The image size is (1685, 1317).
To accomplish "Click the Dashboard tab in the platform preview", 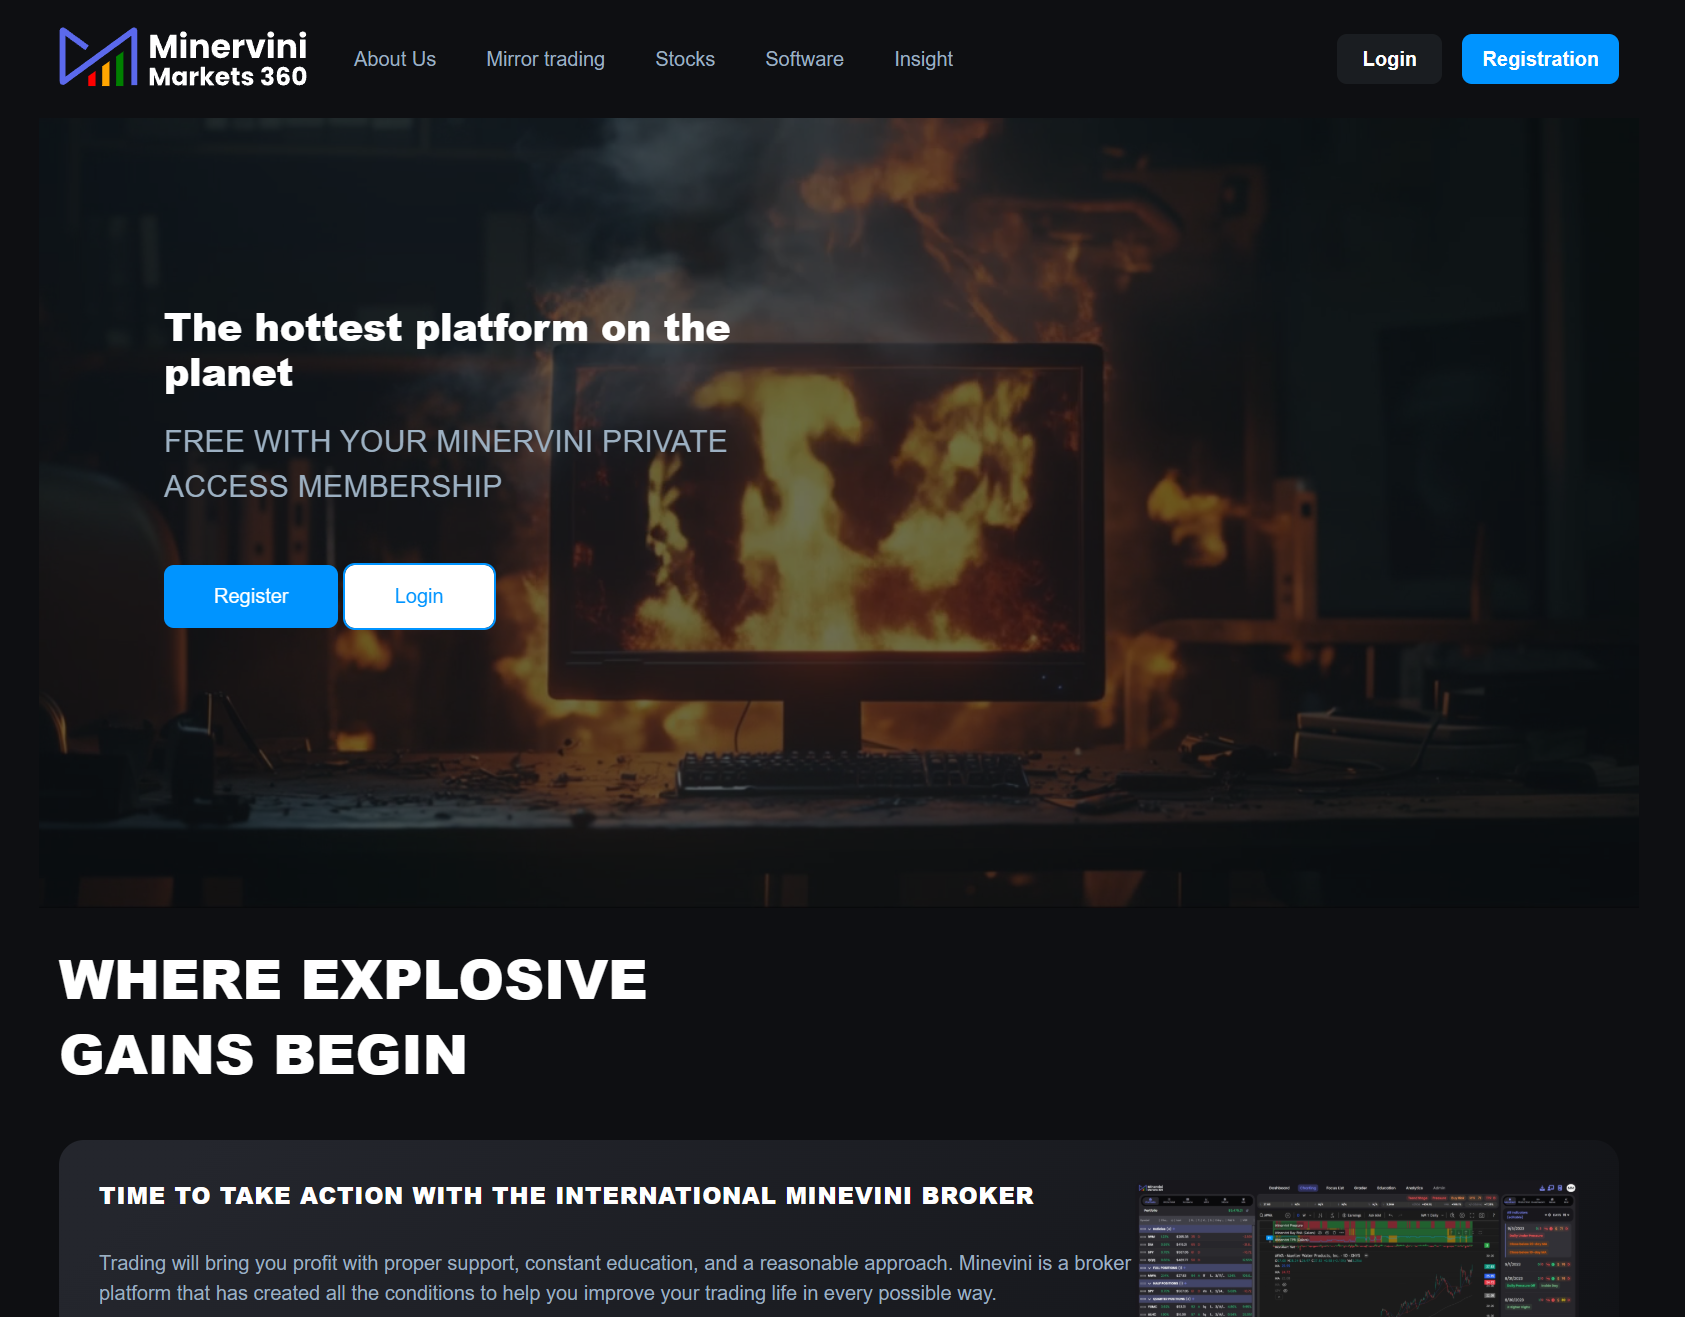I will (1279, 1188).
